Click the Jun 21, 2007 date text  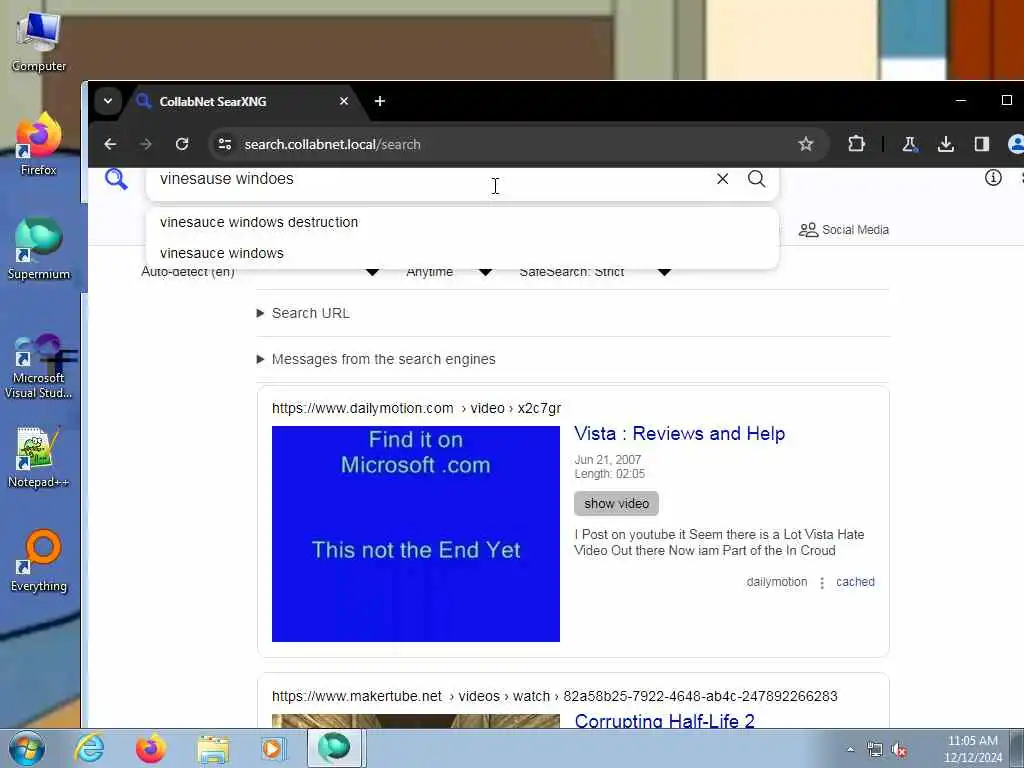pos(607,460)
